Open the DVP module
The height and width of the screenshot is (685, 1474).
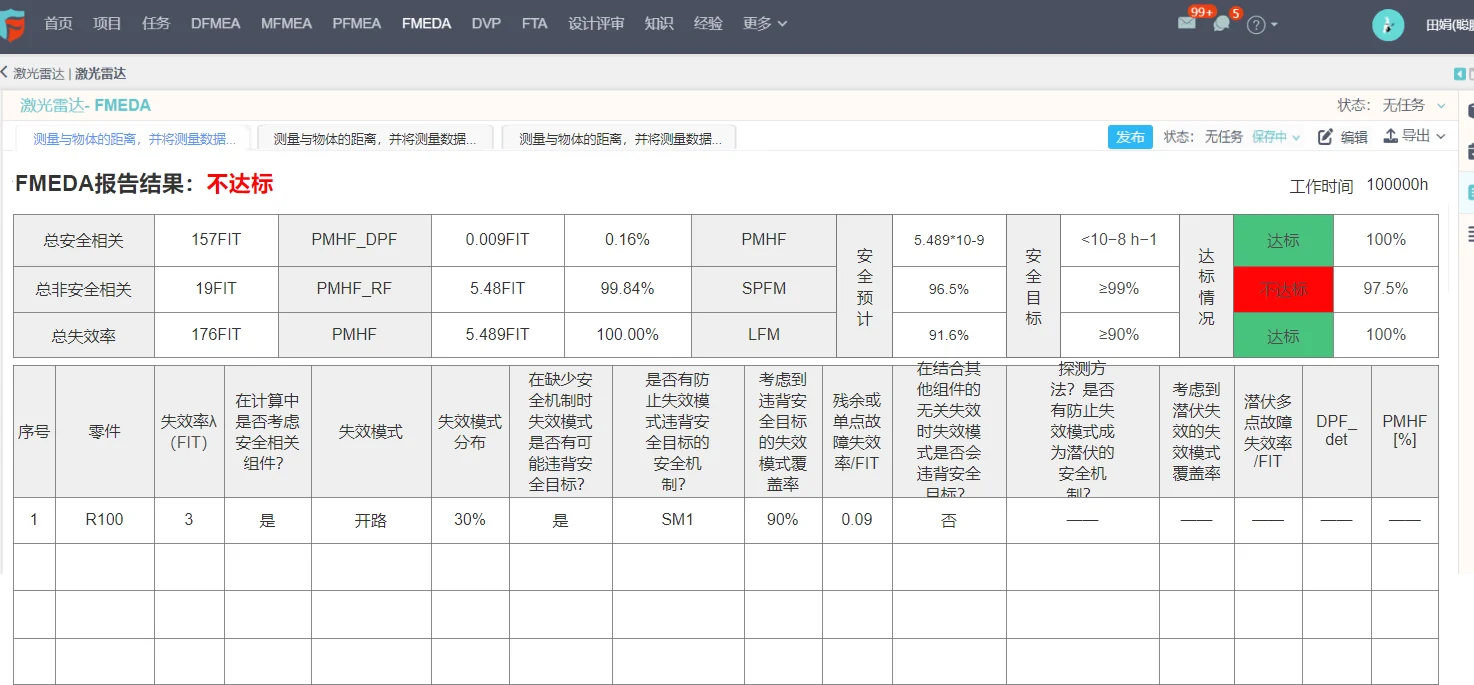486,23
